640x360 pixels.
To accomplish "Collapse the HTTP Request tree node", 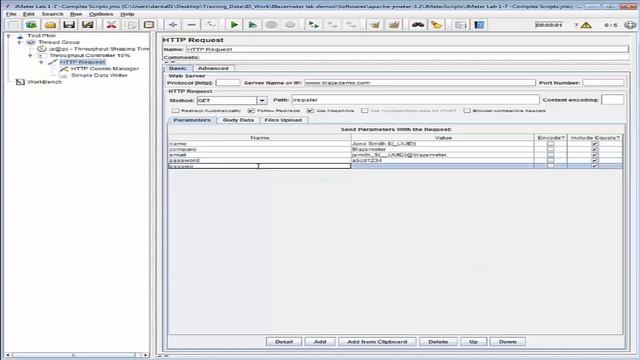I will pos(41,62).
